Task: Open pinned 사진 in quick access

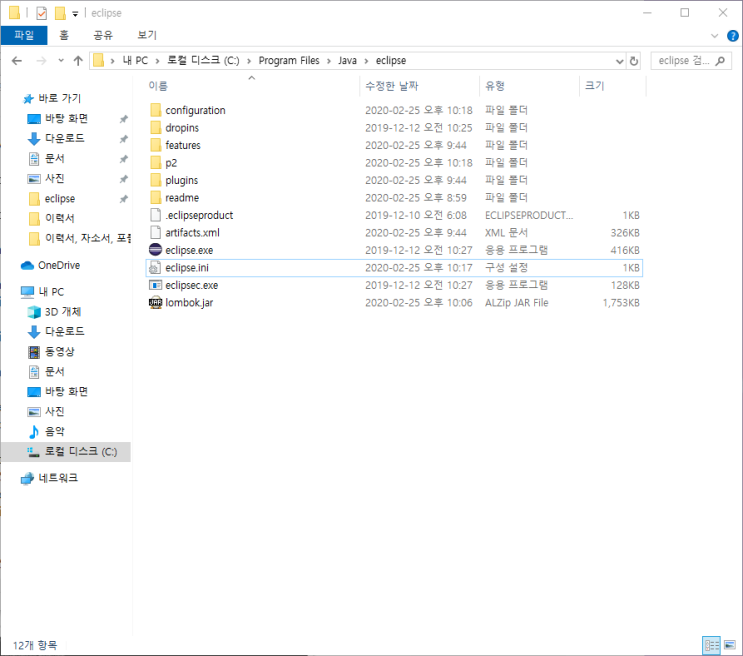Action: [54, 178]
